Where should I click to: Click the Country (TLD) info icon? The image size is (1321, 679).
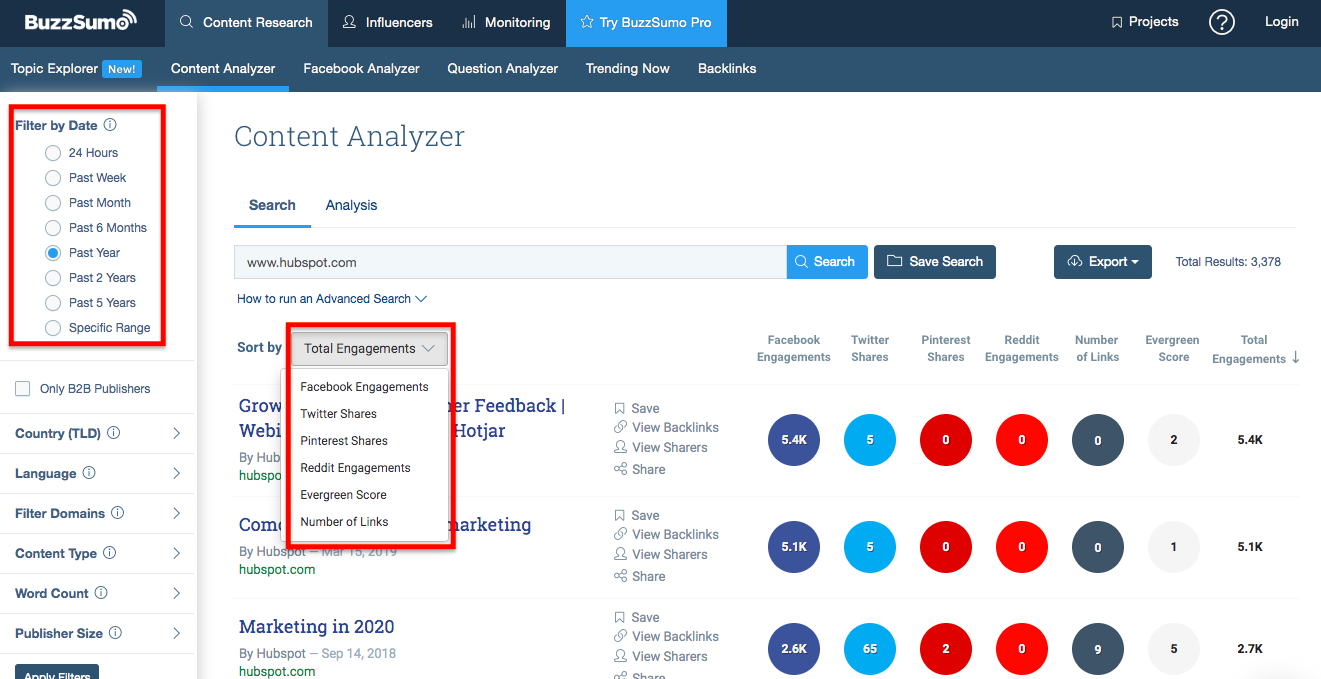[x=113, y=433]
